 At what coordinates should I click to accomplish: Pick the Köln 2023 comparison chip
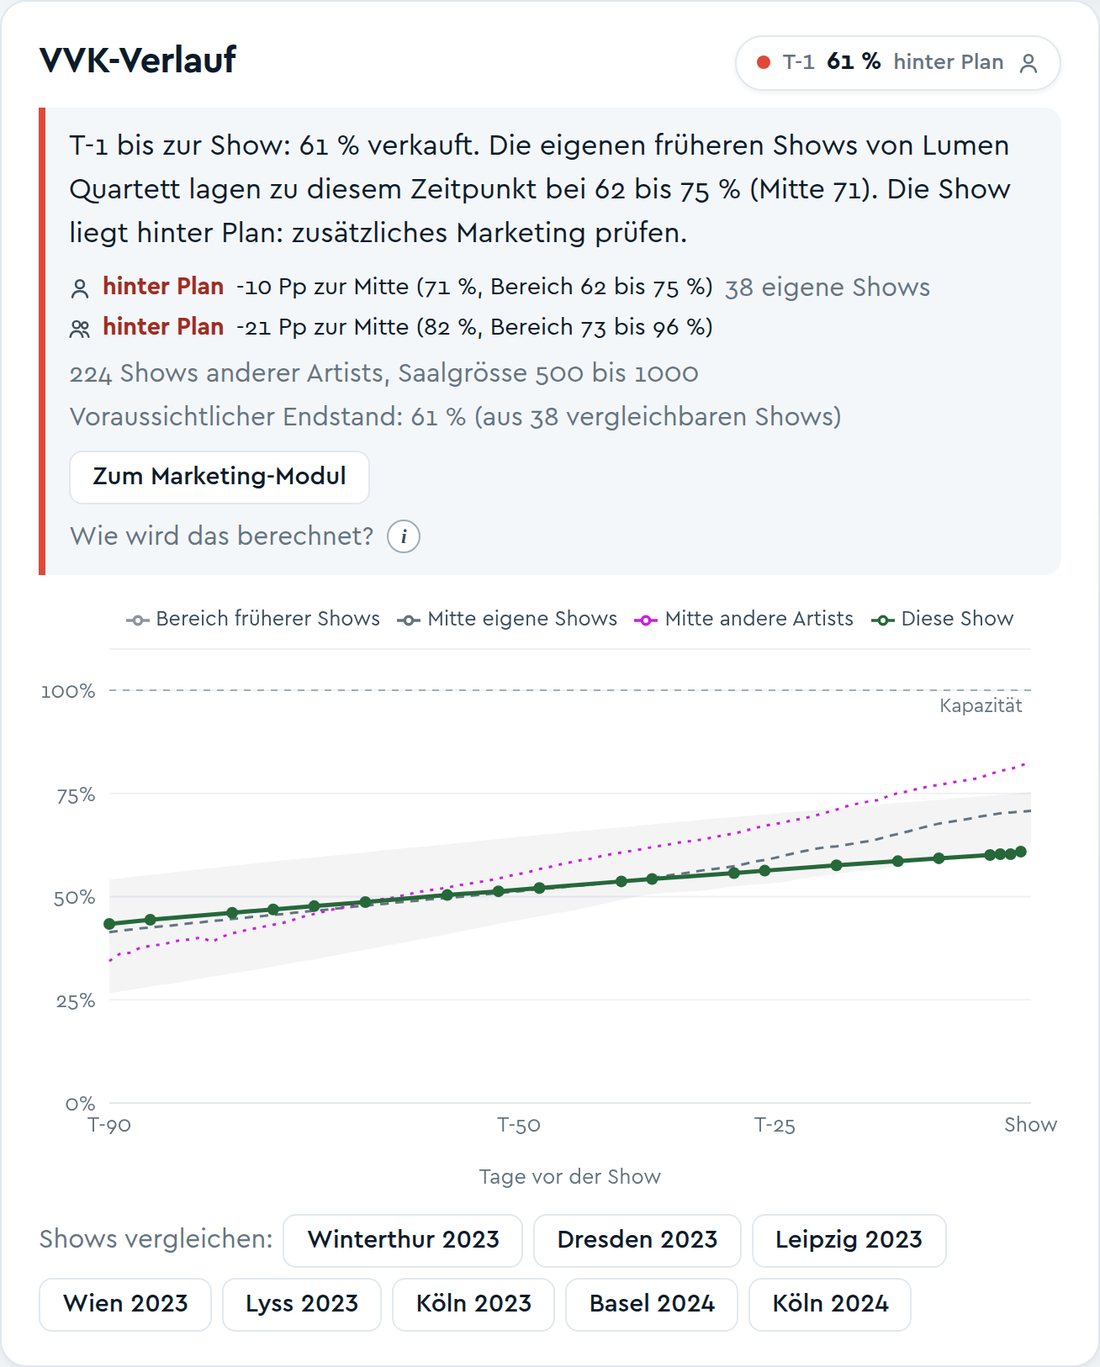click(x=473, y=1304)
